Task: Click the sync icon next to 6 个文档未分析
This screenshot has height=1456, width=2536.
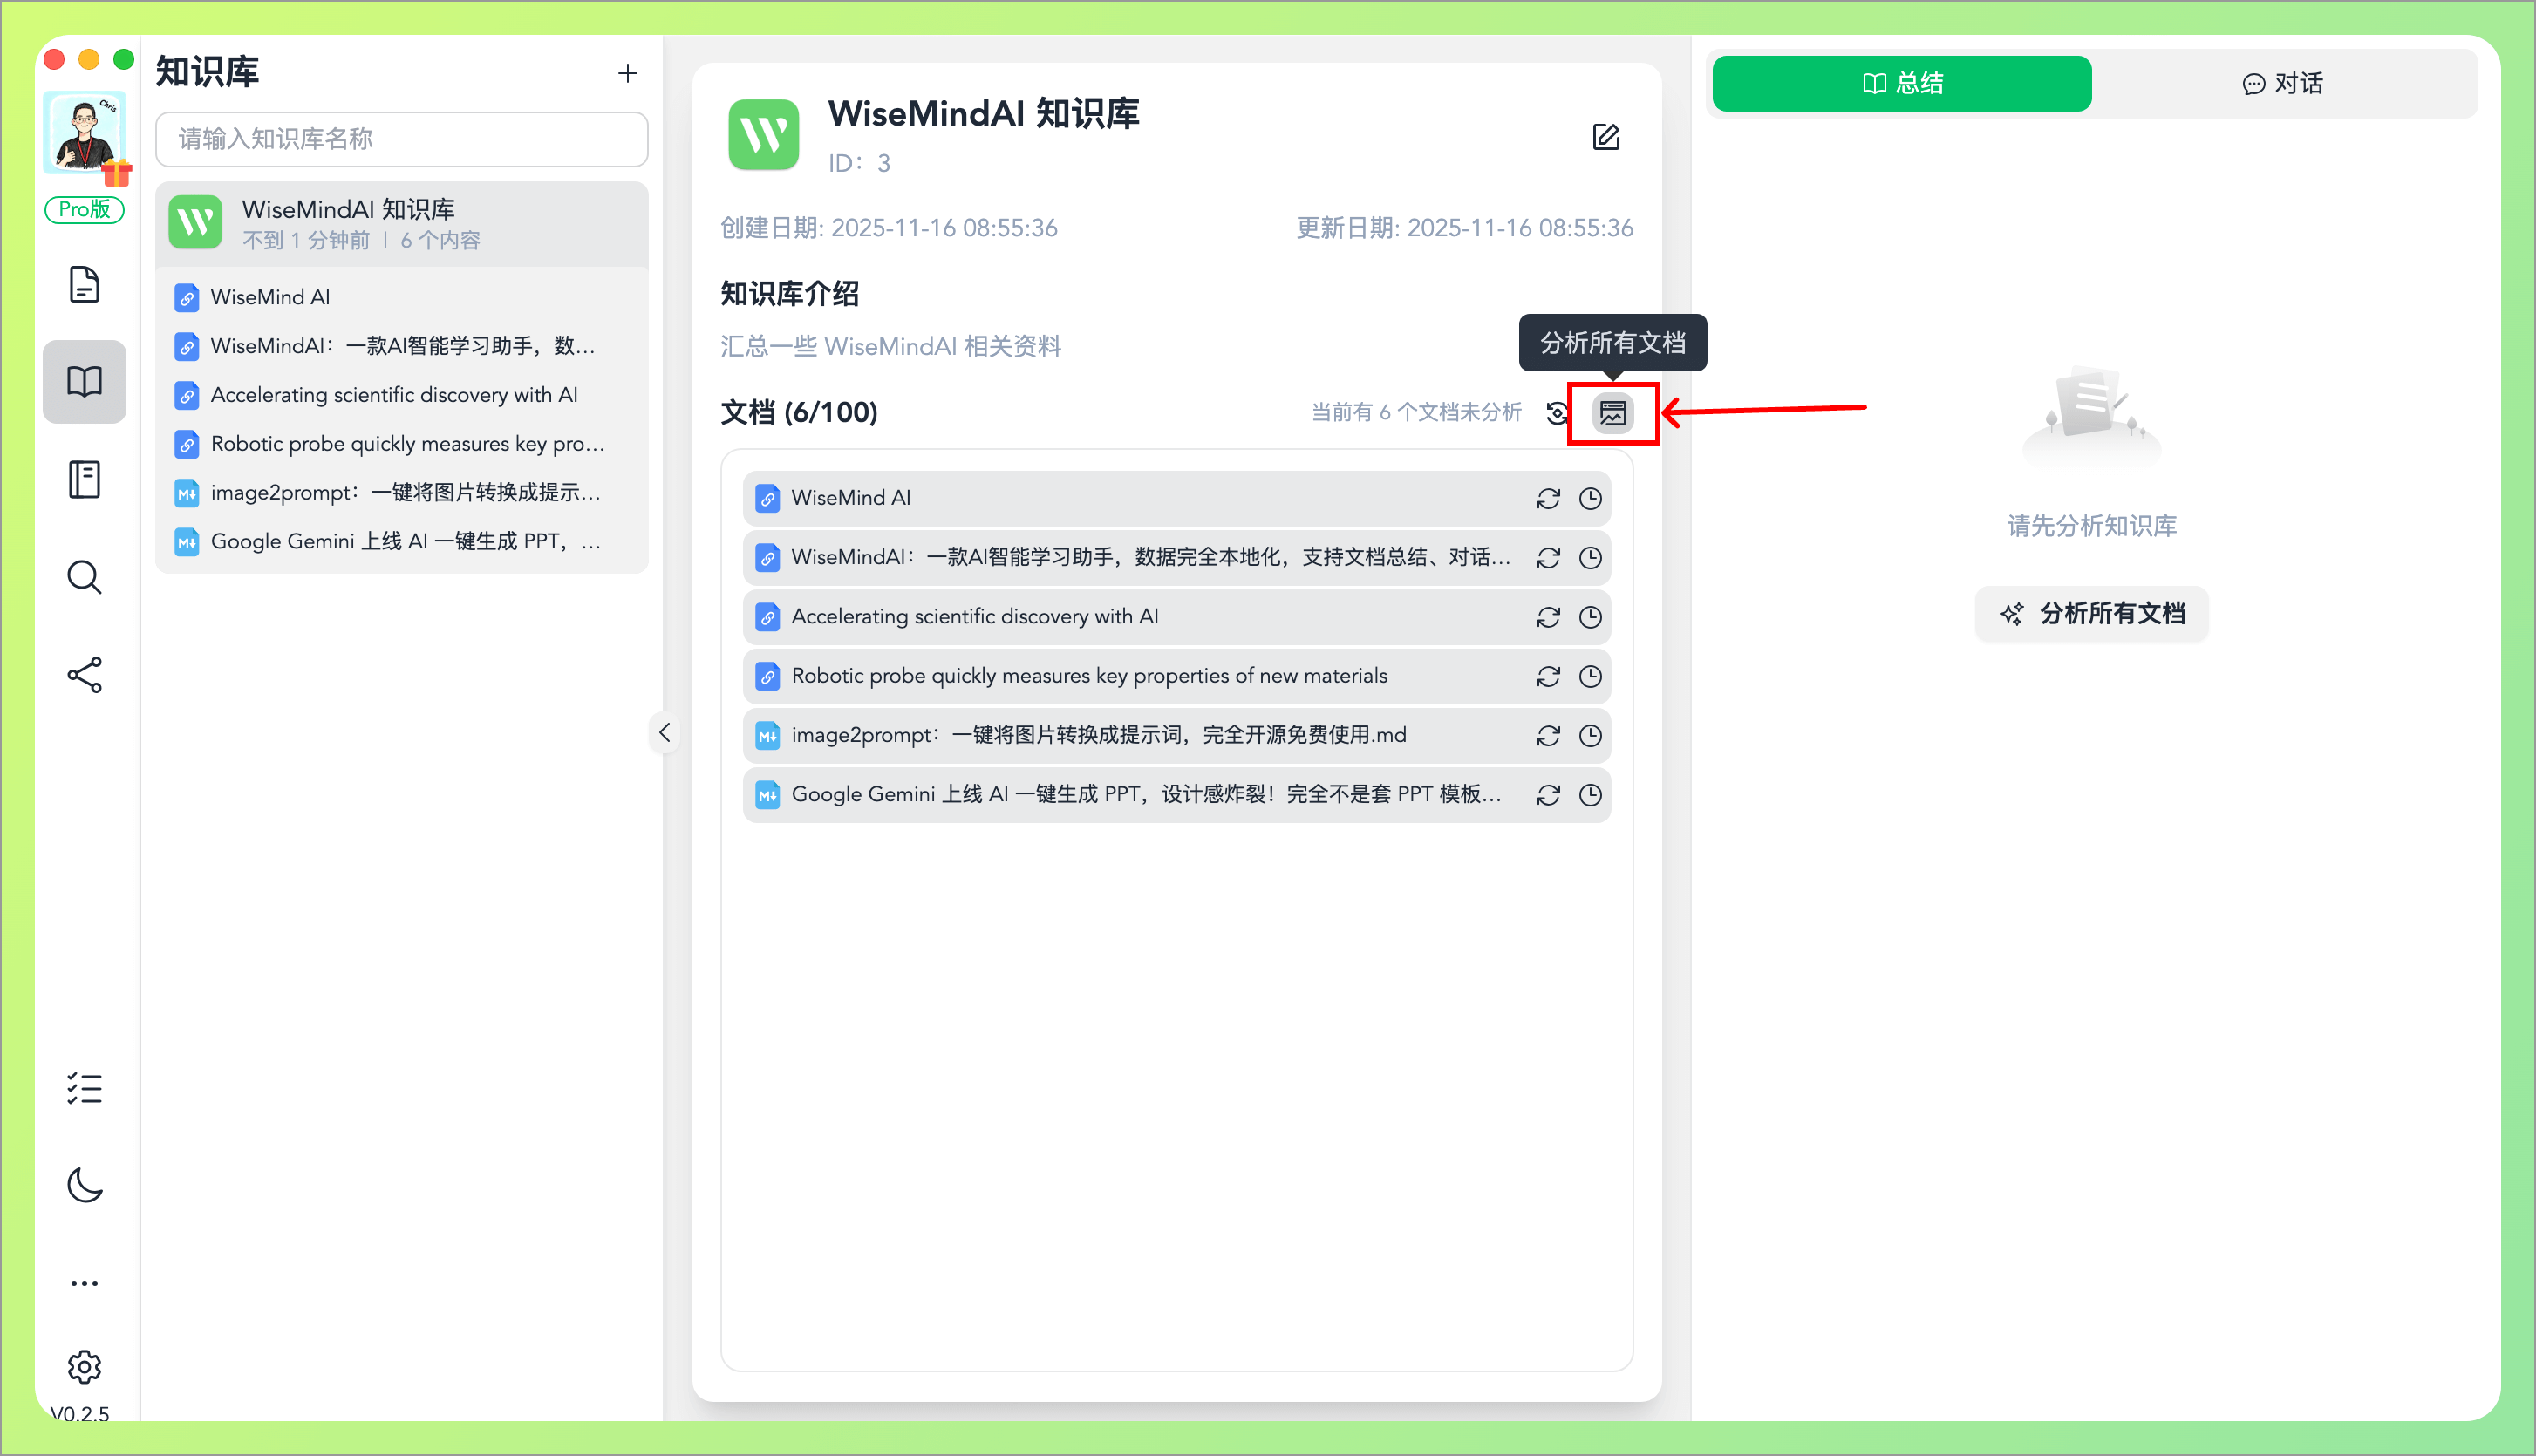Action: tap(1557, 412)
